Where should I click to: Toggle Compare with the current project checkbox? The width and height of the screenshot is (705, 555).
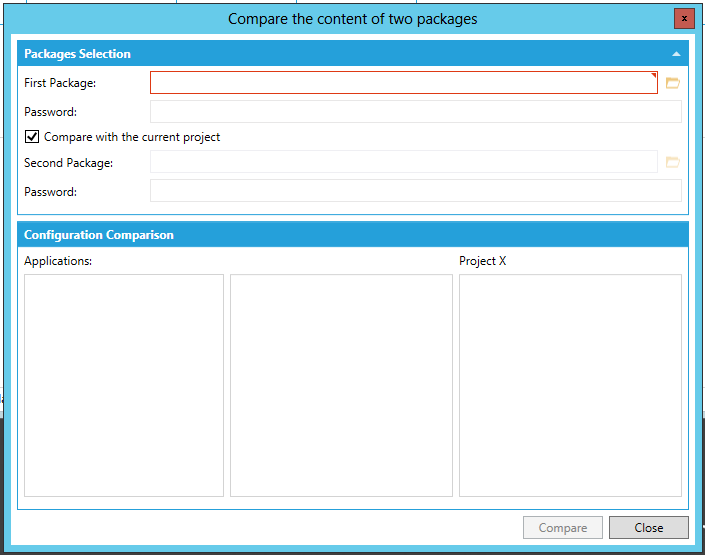[x=32, y=137]
